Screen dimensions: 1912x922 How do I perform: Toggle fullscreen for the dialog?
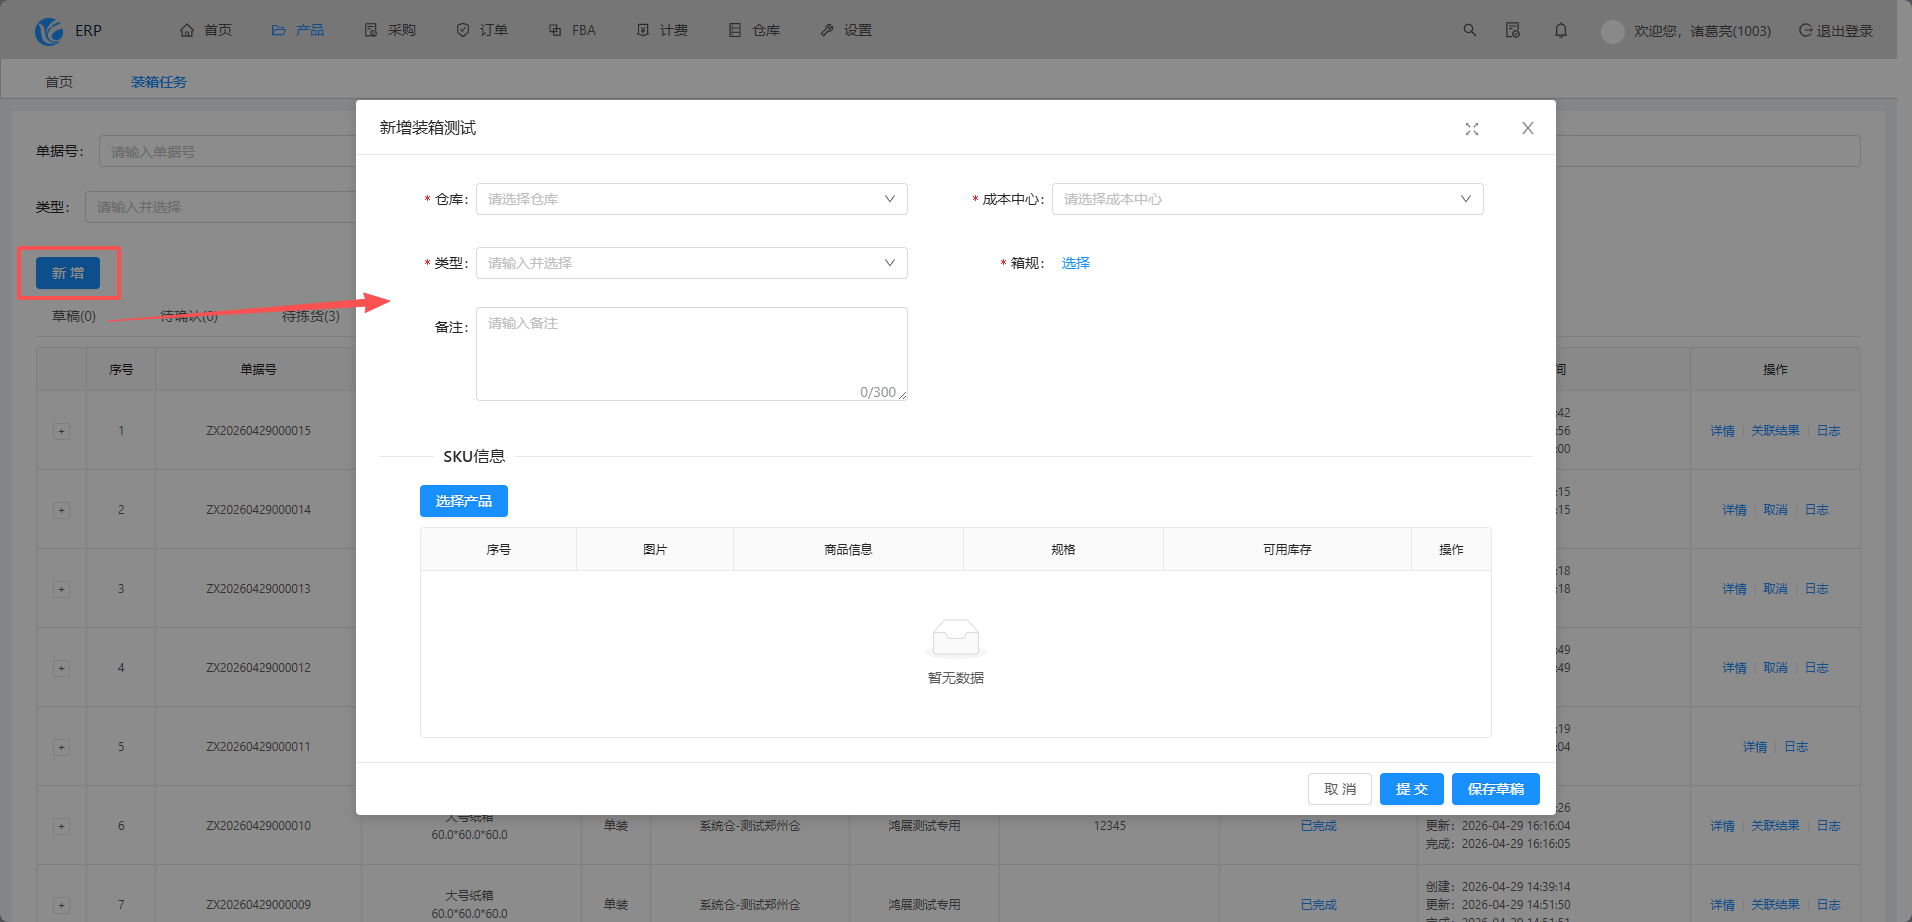(1472, 129)
